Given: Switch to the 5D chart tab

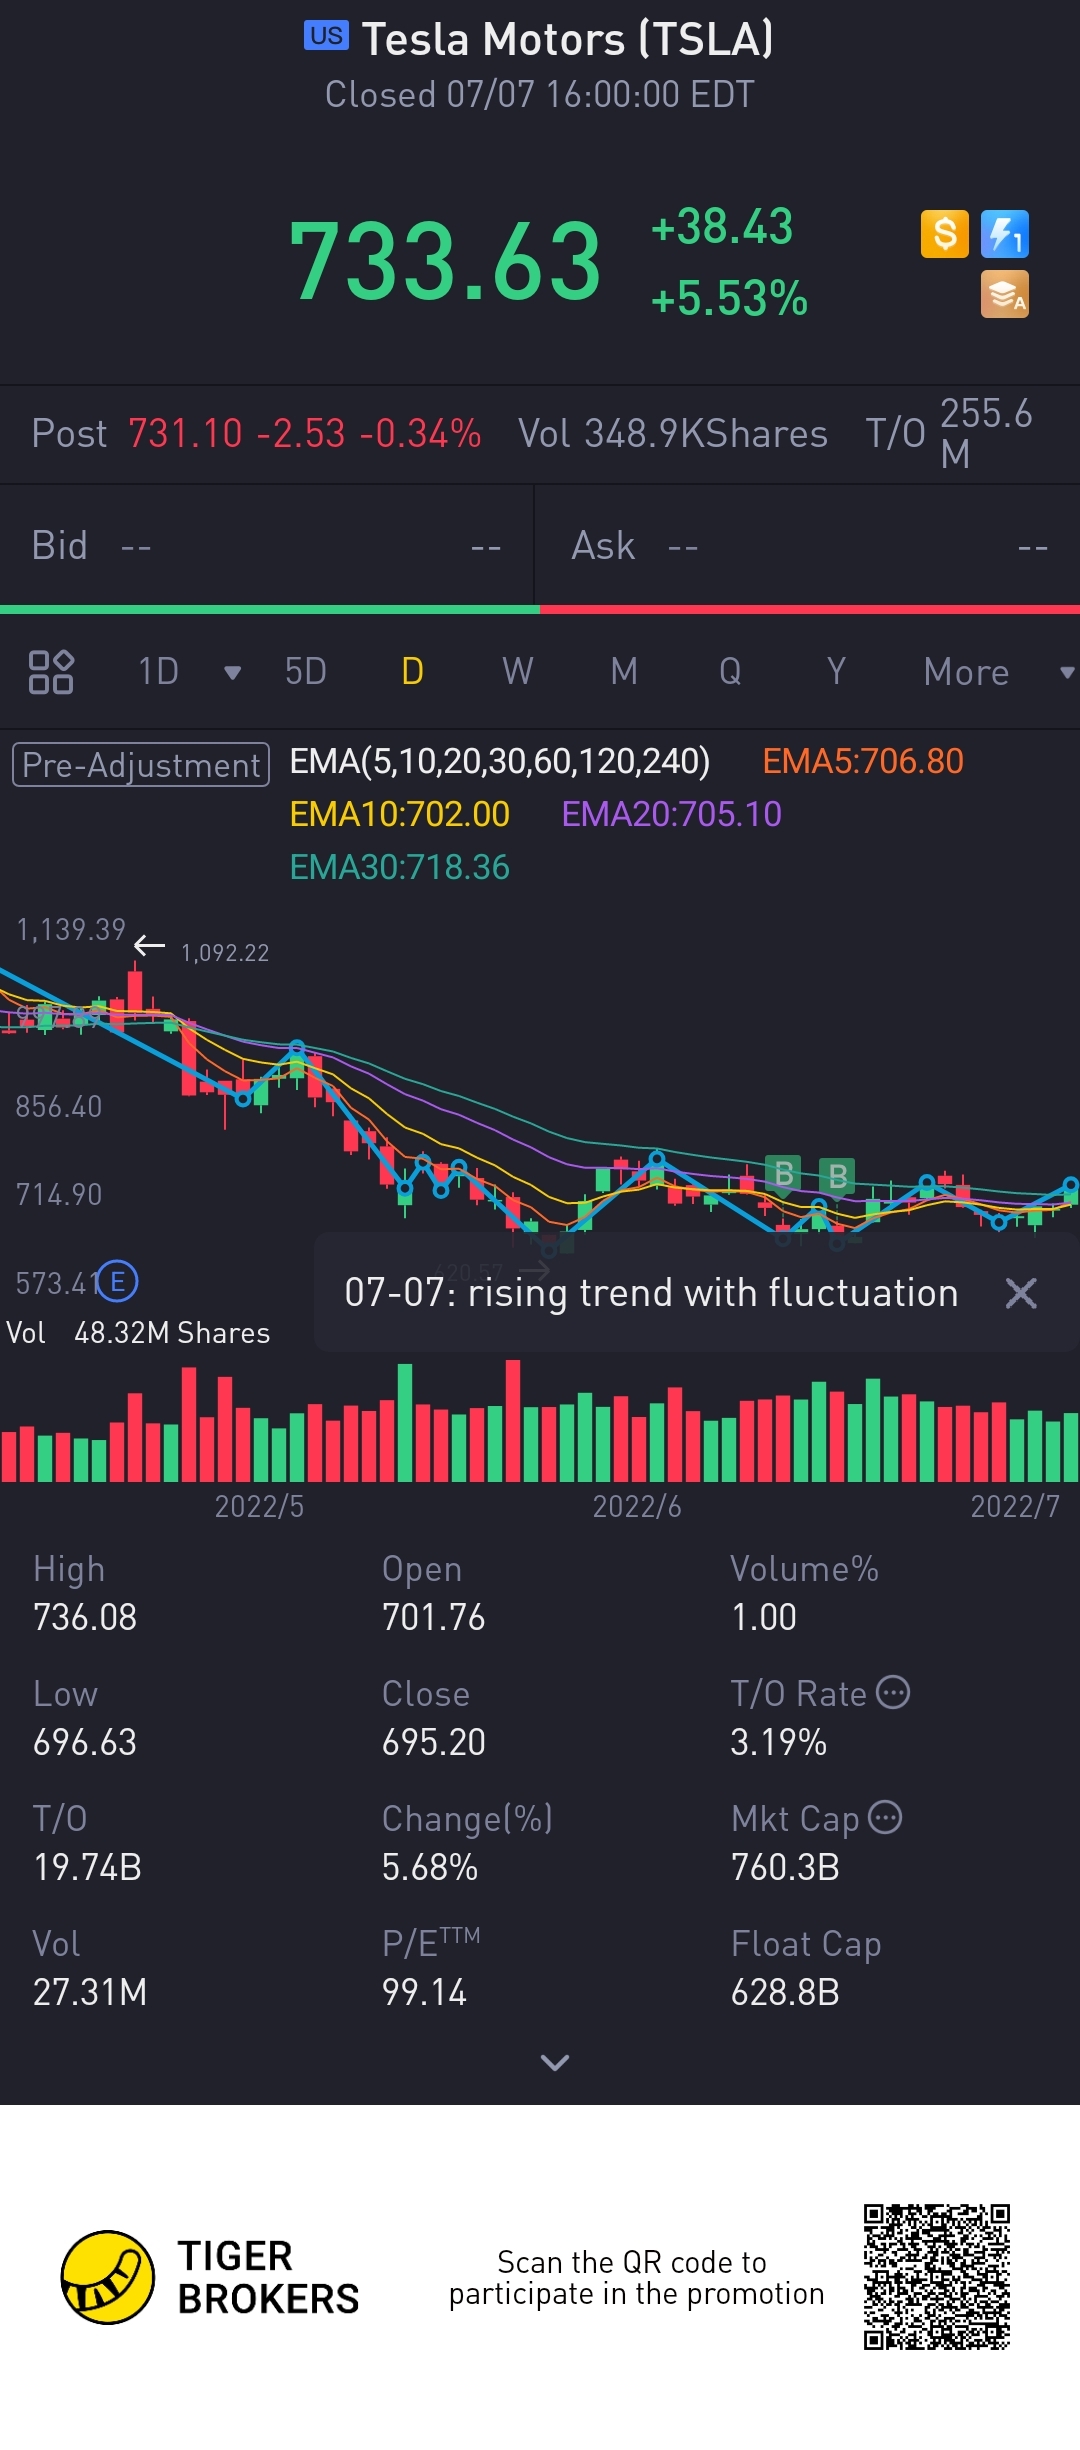Looking at the screenshot, I should [x=306, y=672].
